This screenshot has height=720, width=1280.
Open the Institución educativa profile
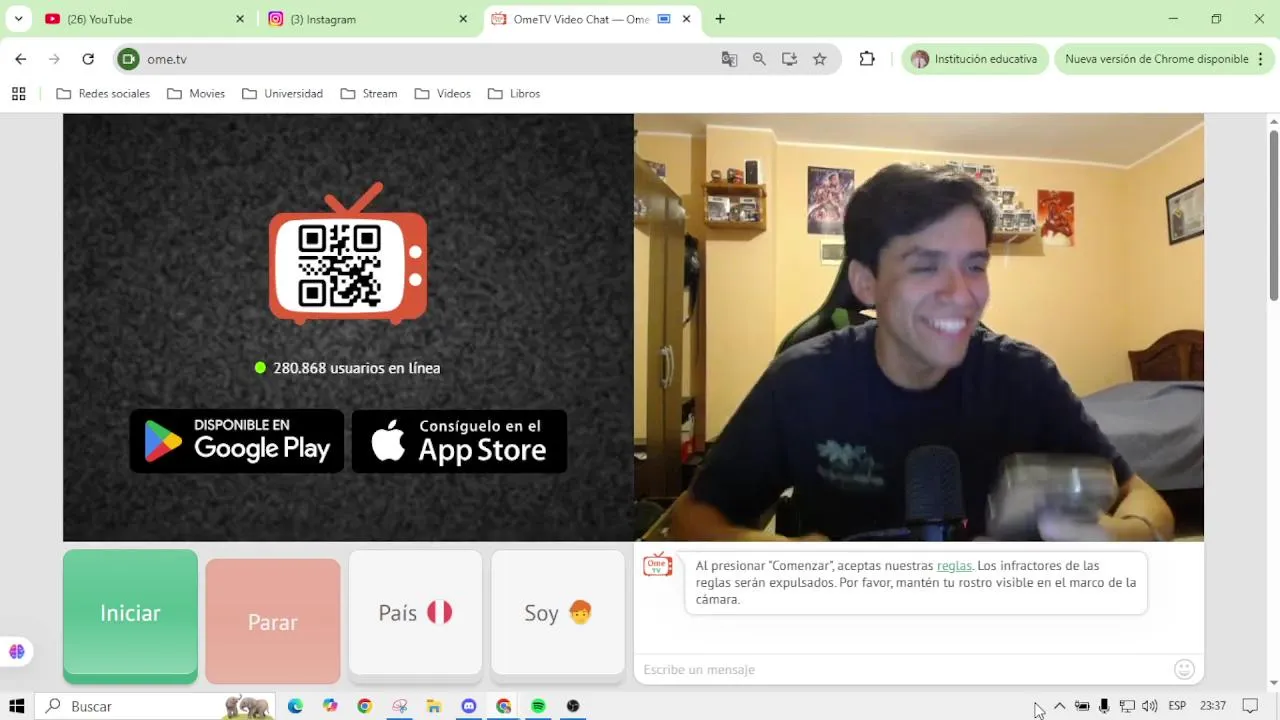click(974, 59)
